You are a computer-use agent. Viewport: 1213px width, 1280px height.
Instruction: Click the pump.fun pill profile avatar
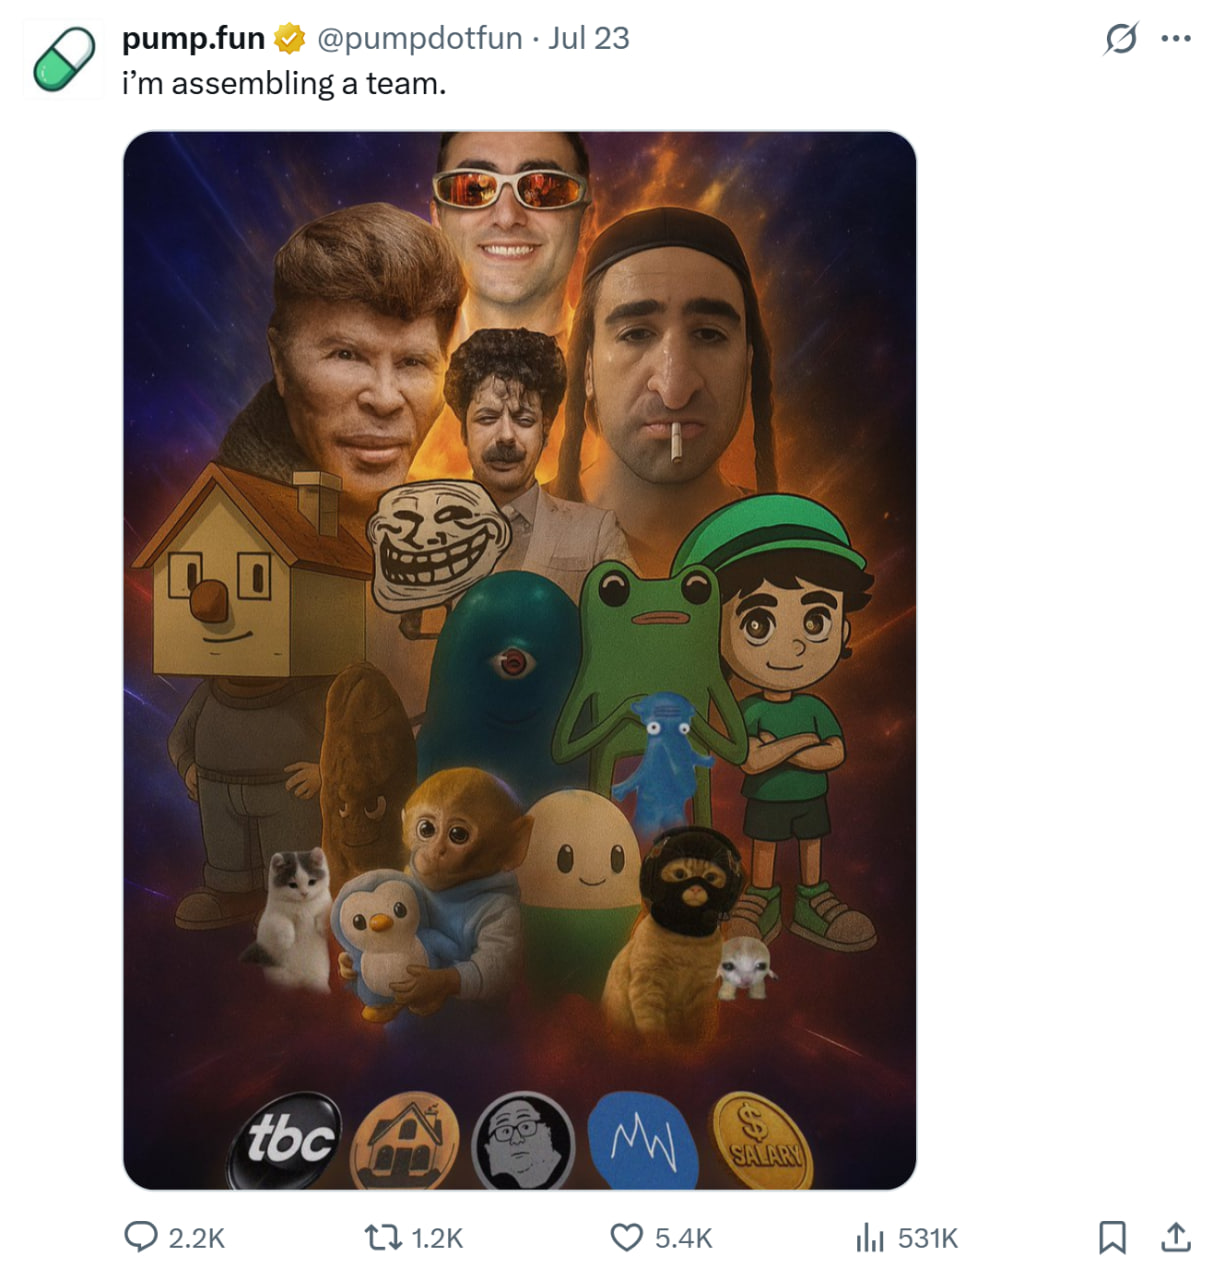(x=64, y=60)
